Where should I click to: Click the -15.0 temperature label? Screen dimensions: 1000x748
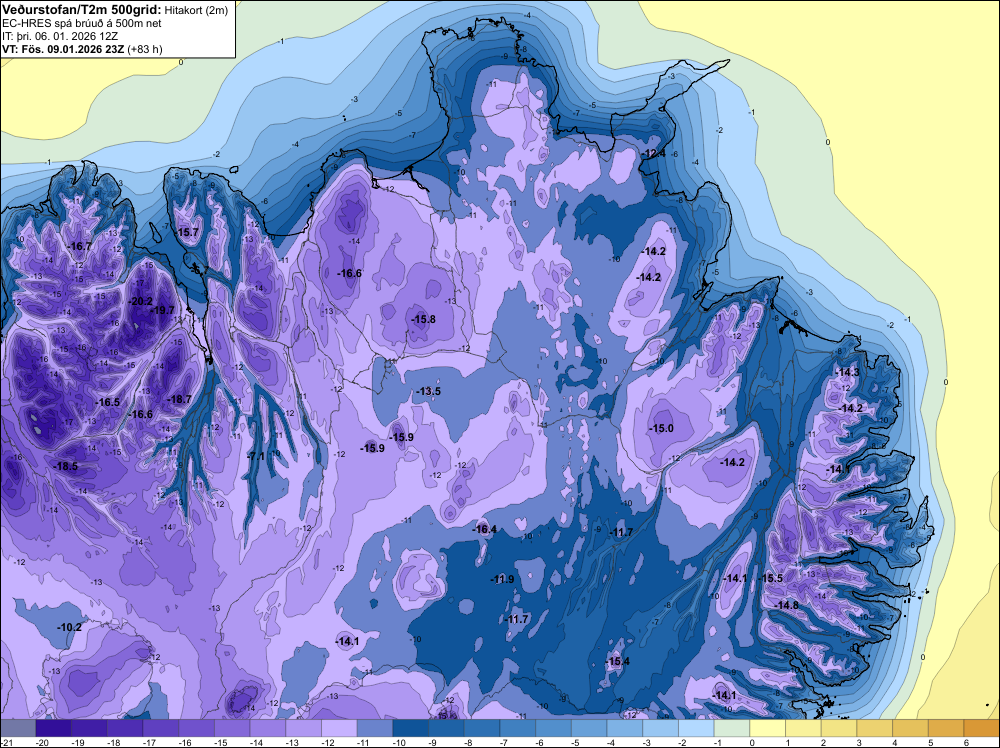click(661, 428)
